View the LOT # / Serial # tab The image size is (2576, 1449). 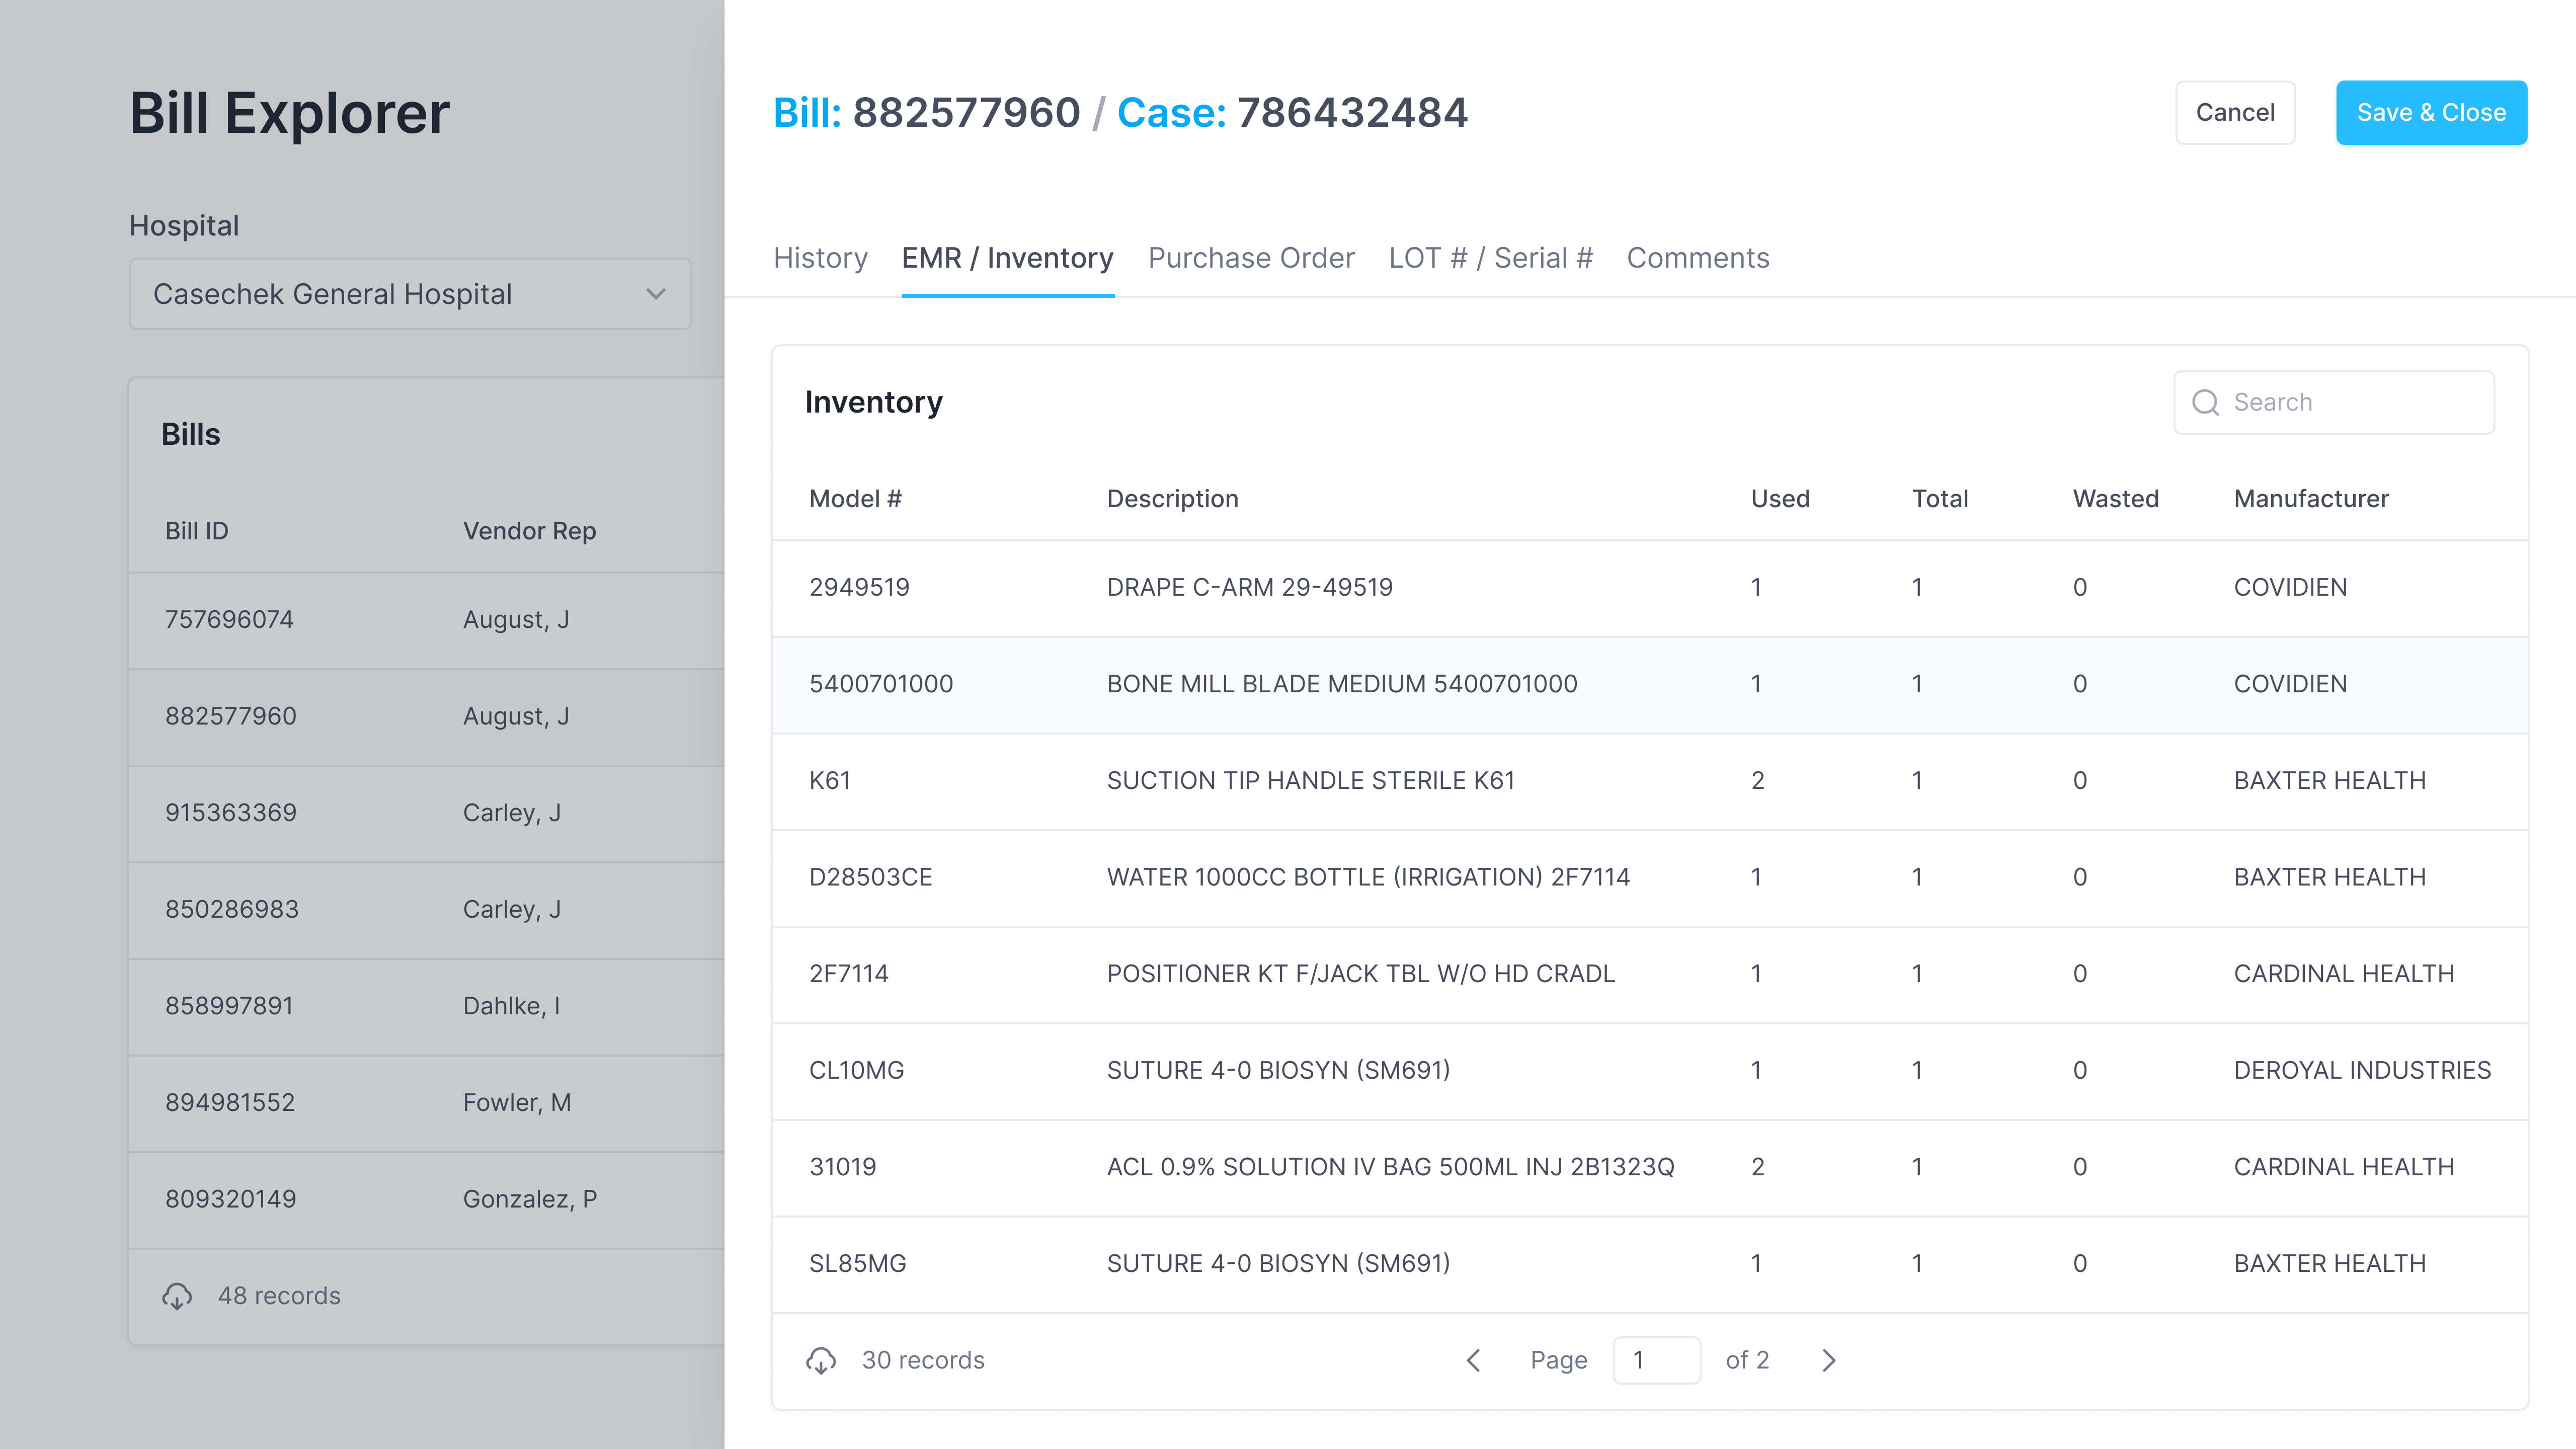(x=1490, y=258)
